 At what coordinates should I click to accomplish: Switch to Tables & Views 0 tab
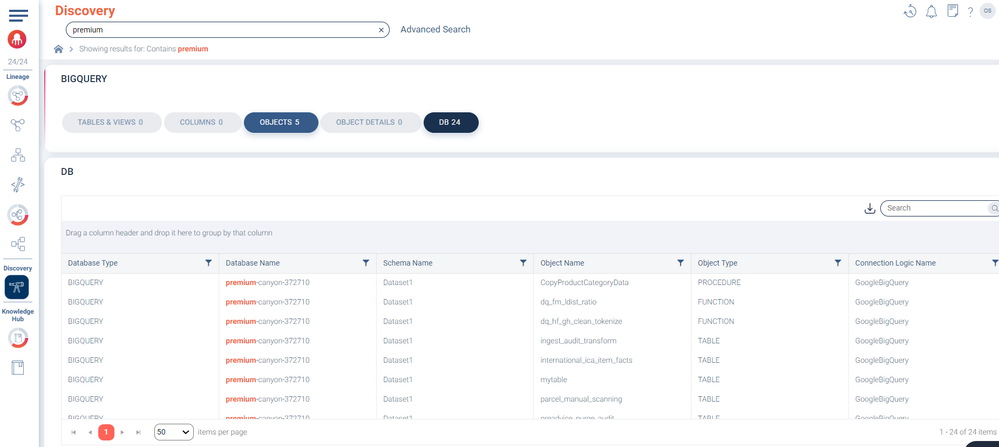click(111, 122)
